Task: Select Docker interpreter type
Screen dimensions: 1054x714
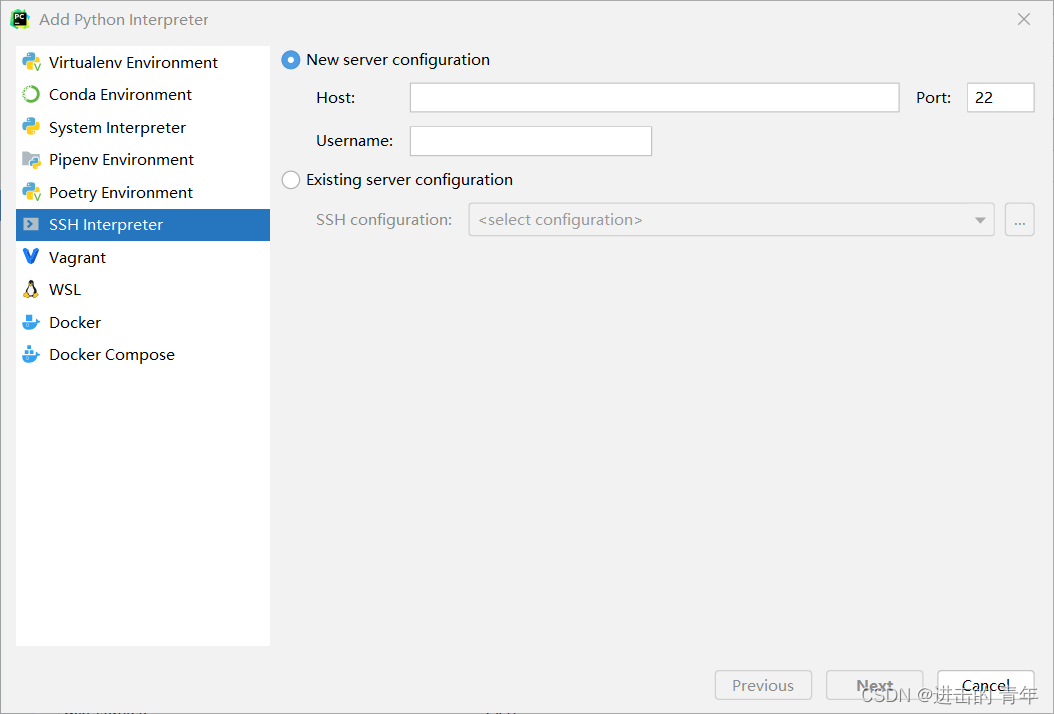Action: click(x=143, y=322)
